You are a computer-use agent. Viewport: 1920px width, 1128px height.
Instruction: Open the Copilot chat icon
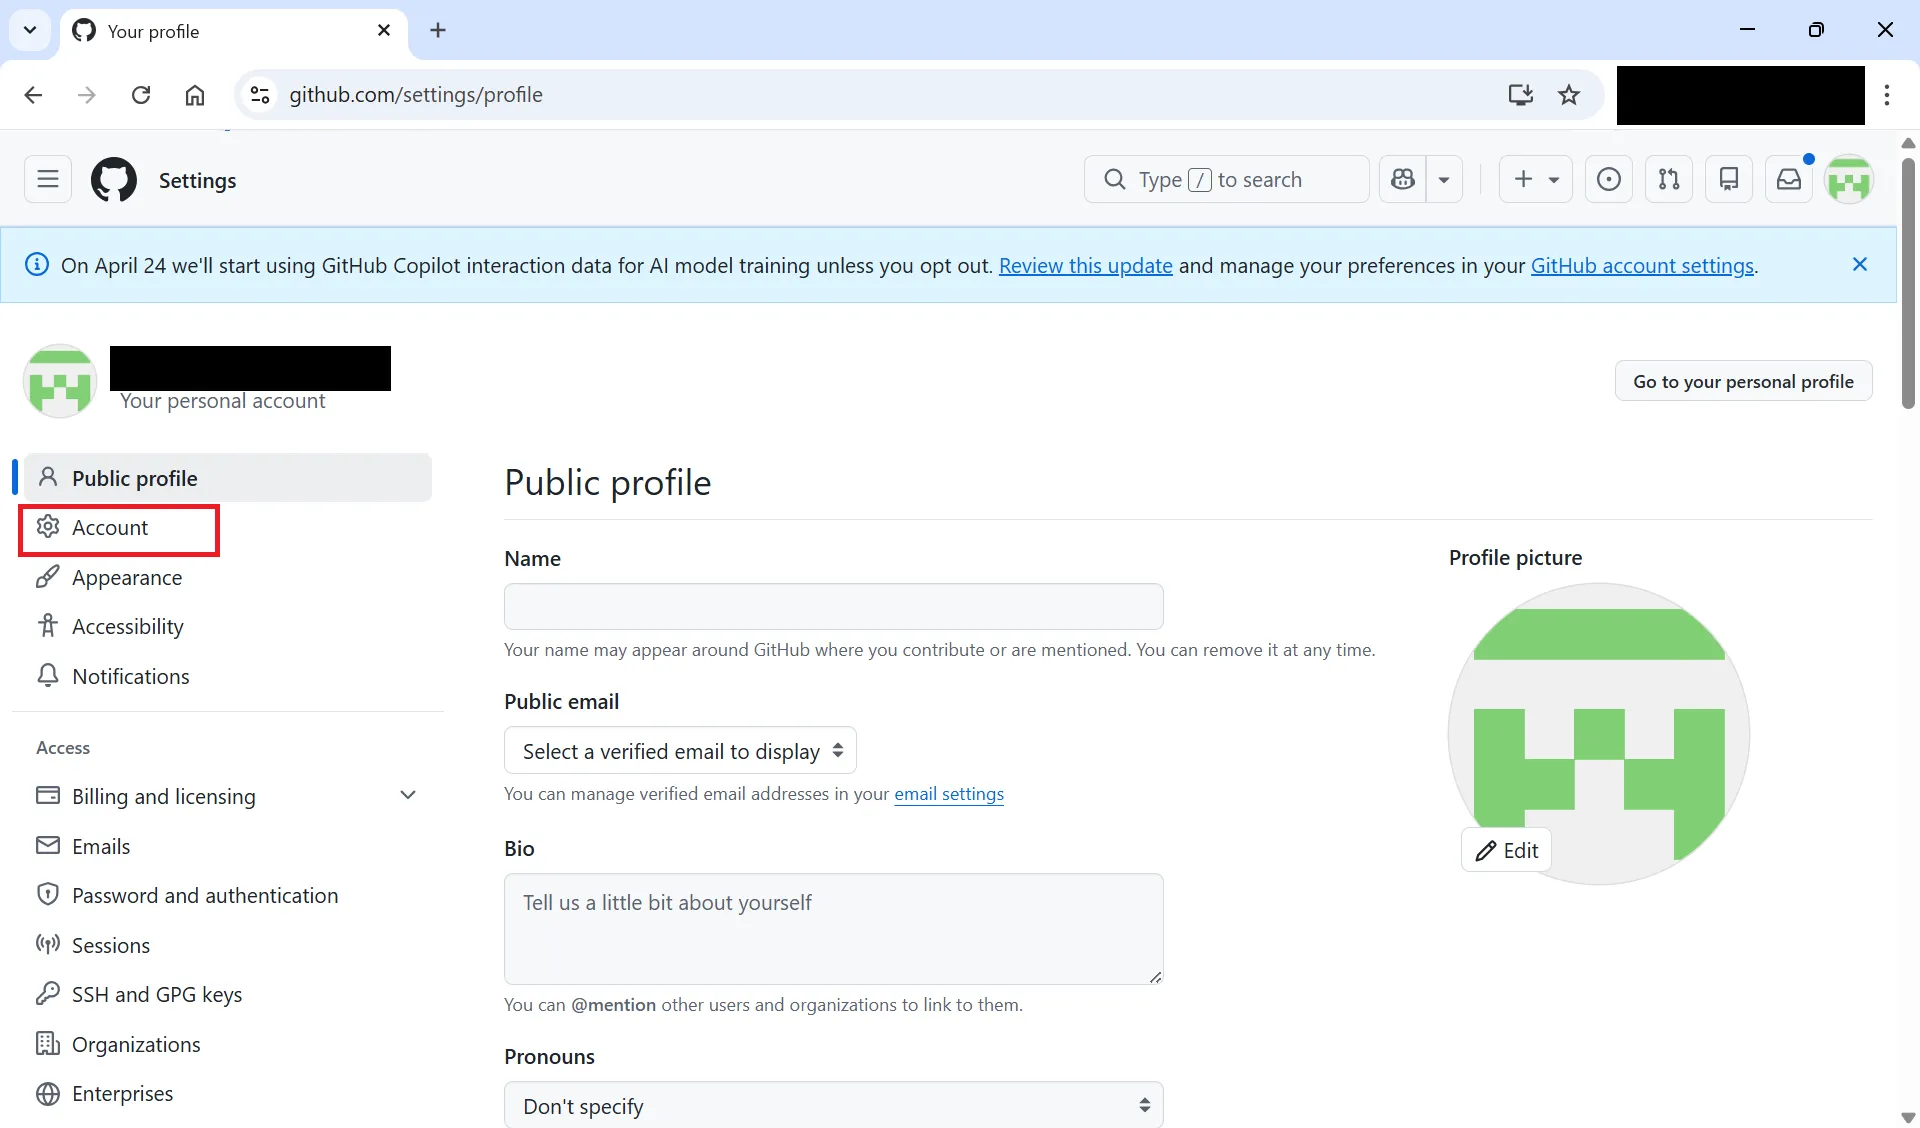click(1403, 180)
